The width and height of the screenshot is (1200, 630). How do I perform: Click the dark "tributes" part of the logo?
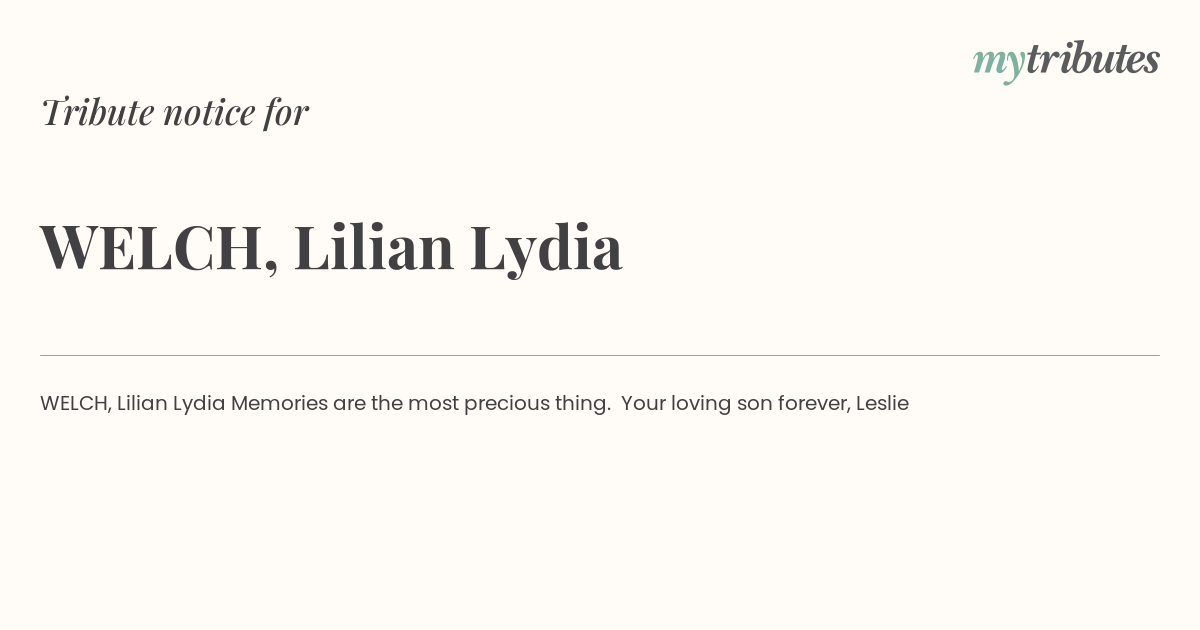click(1093, 59)
